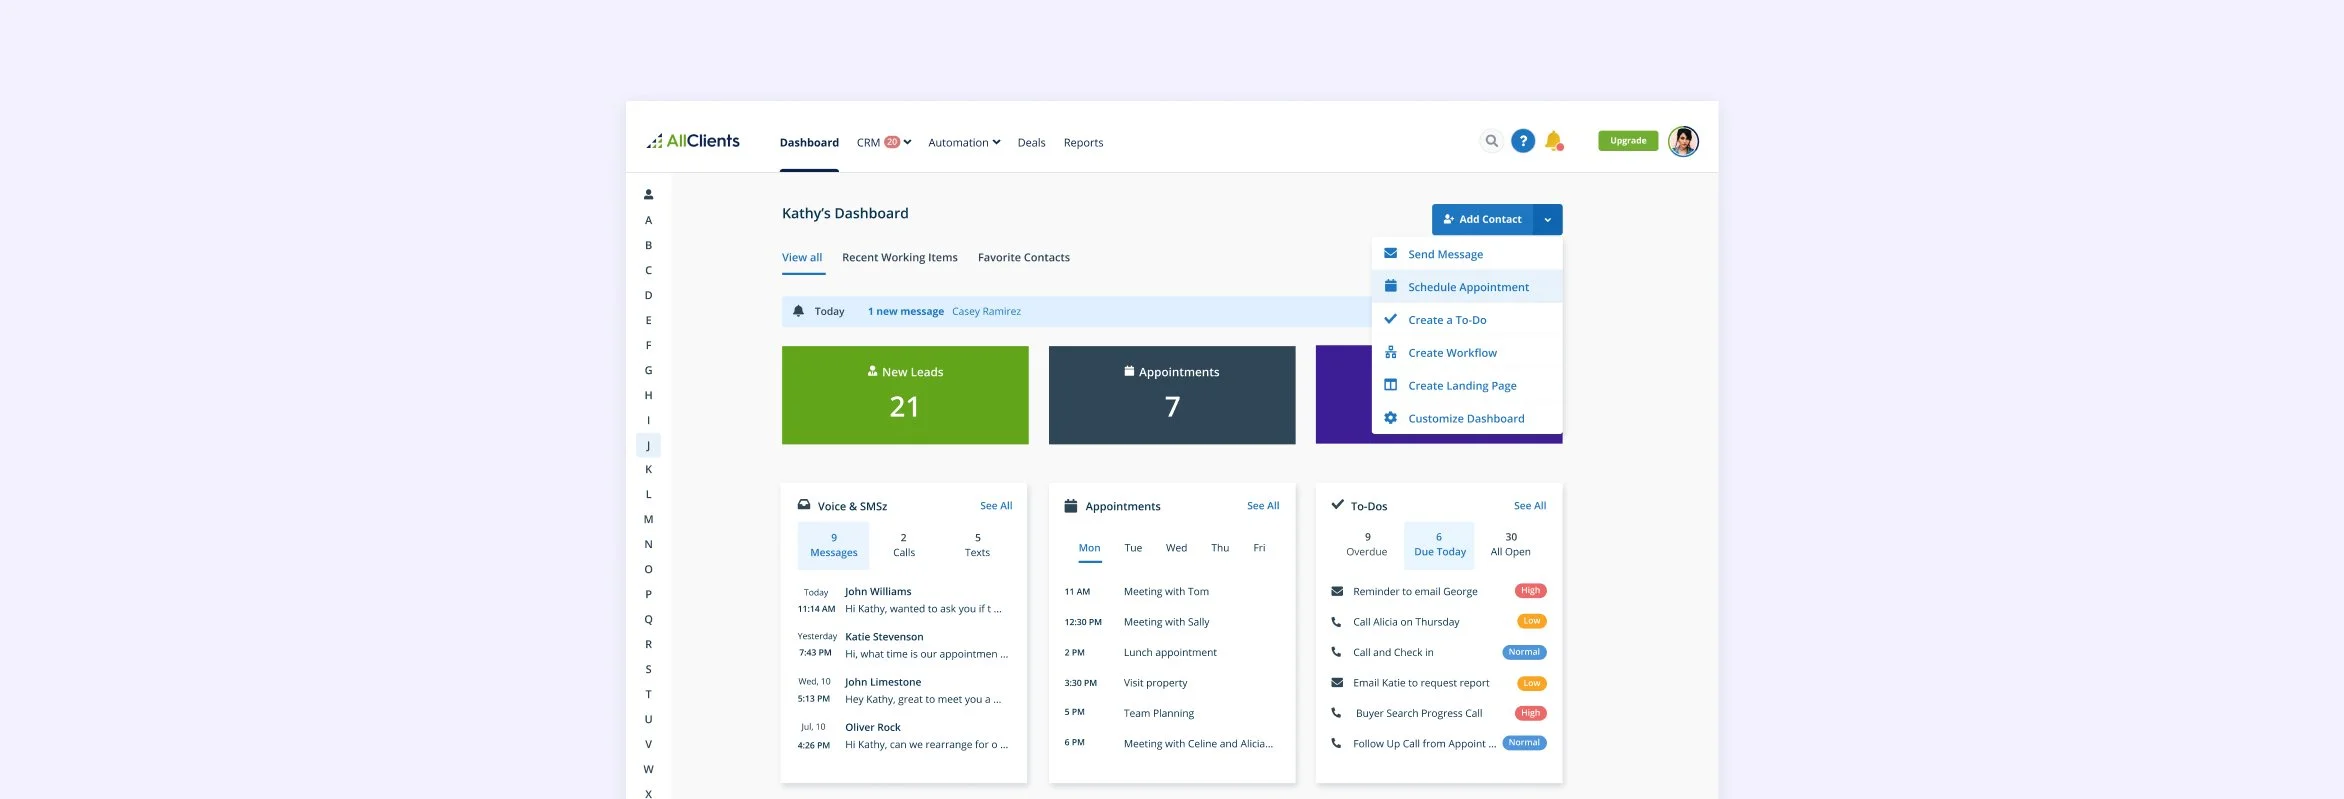Open the search icon in header
2344x799 pixels.
1491,141
